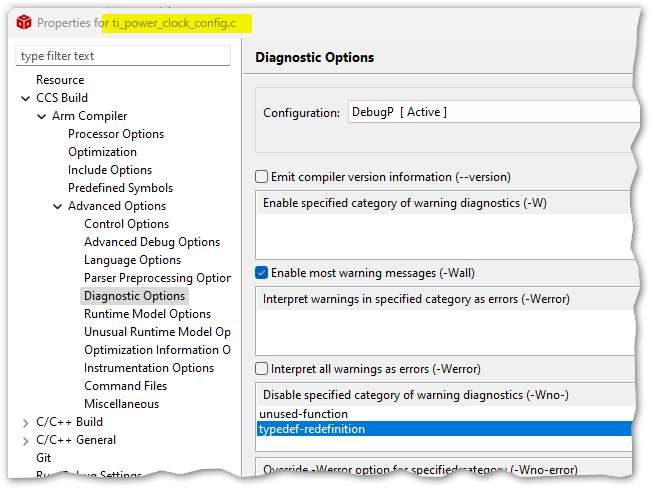Open Runtime Model Options page

147,314
